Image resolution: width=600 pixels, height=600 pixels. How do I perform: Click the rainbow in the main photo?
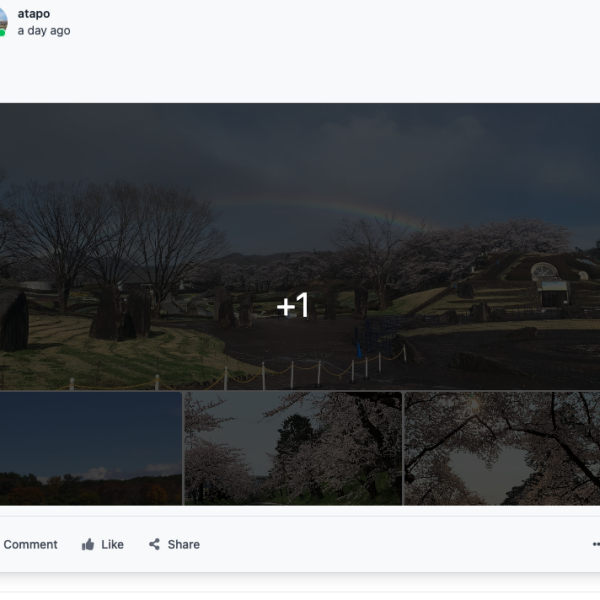325,212
